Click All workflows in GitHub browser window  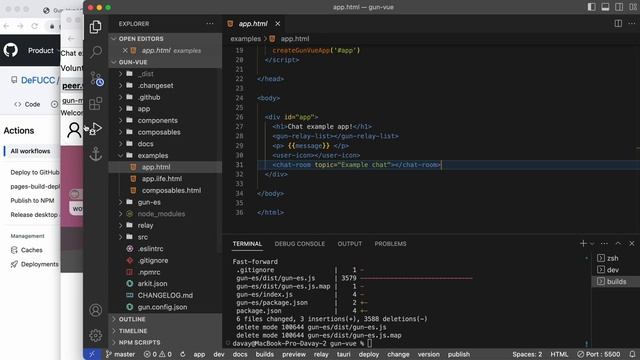[x=30, y=151]
